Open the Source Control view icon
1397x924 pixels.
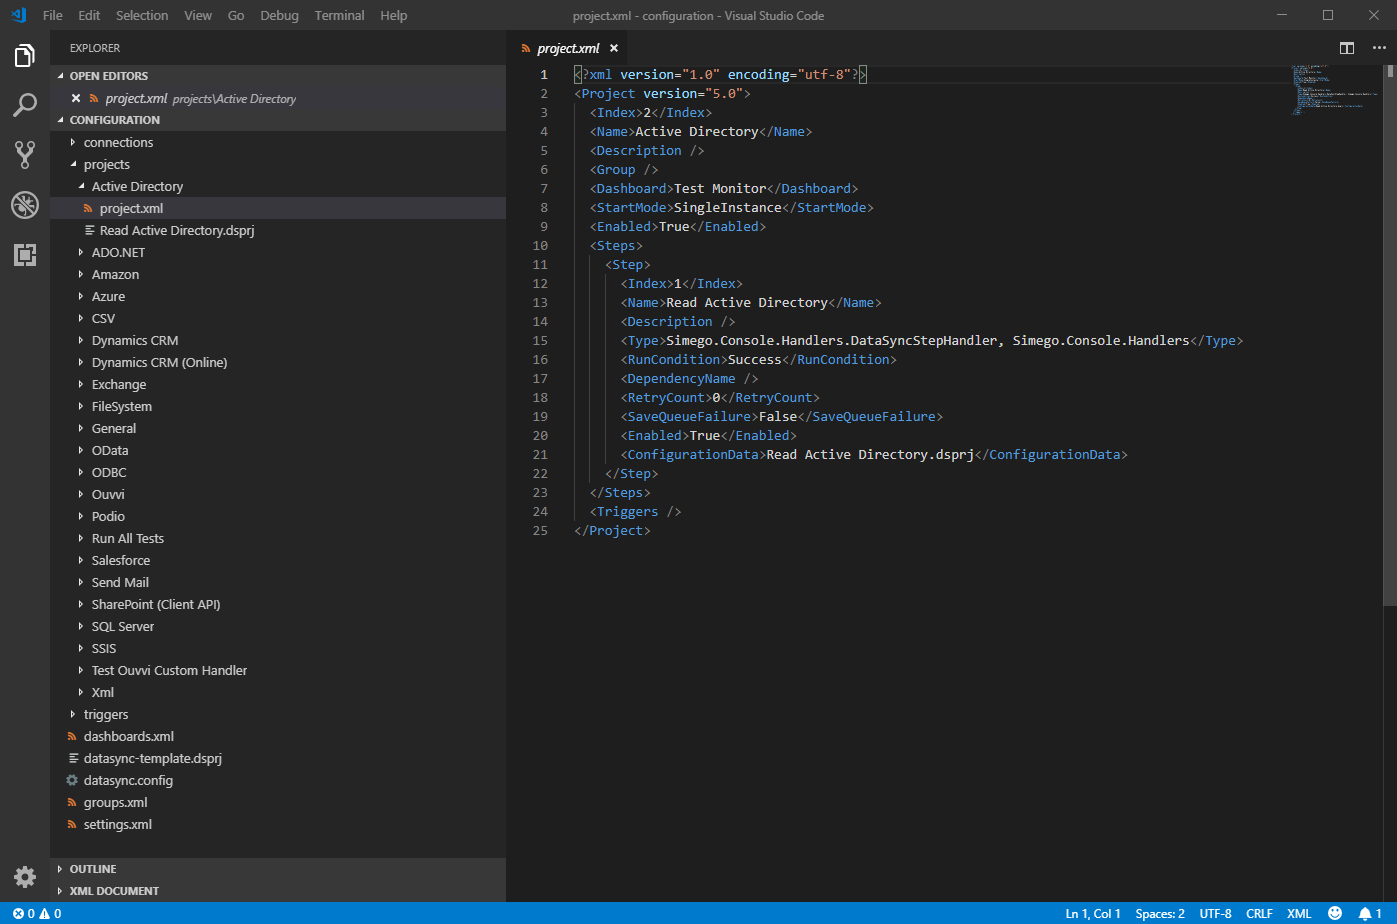[x=25, y=154]
